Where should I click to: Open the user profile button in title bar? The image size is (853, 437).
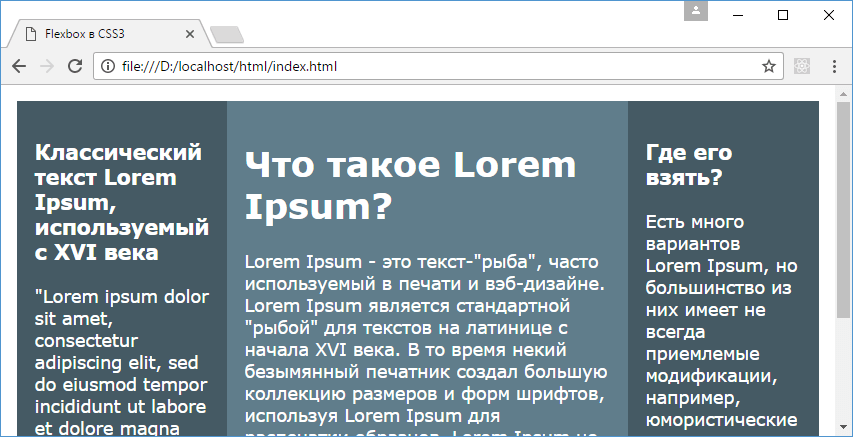pos(696,12)
